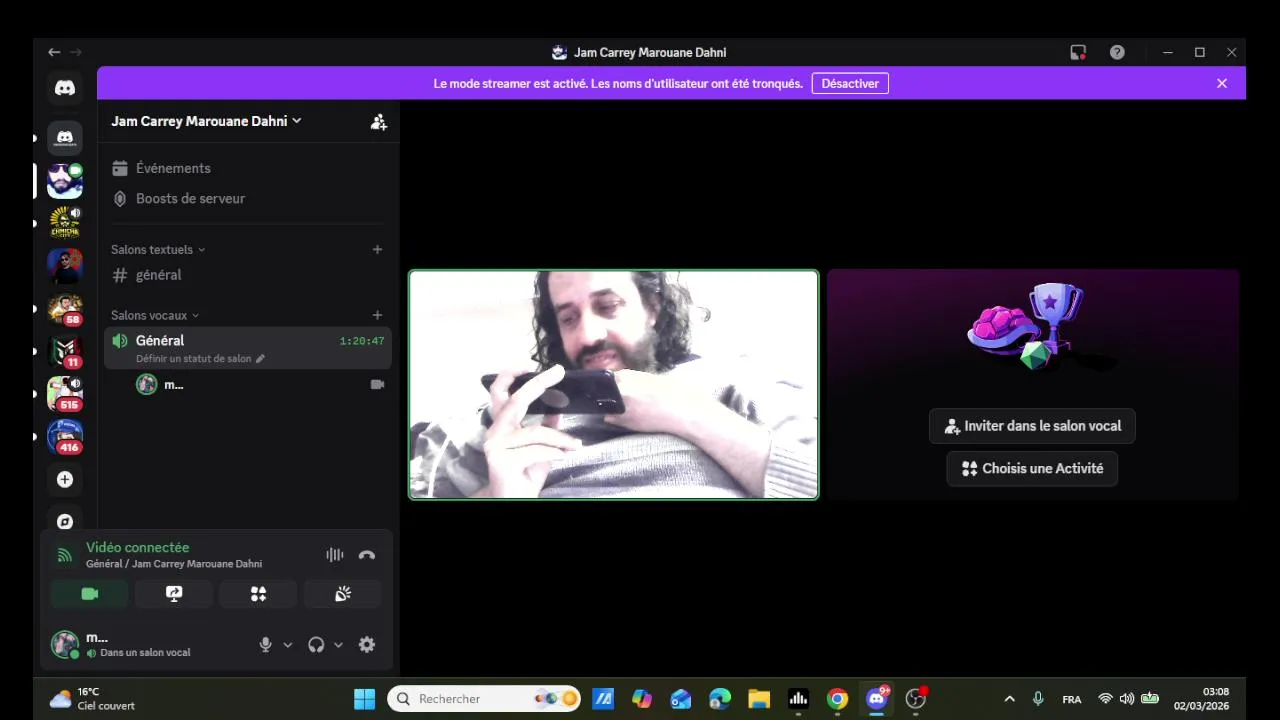This screenshot has height=720, width=1280.
Task: Edit channel status with the pencil icon
Action: (x=261, y=359)
